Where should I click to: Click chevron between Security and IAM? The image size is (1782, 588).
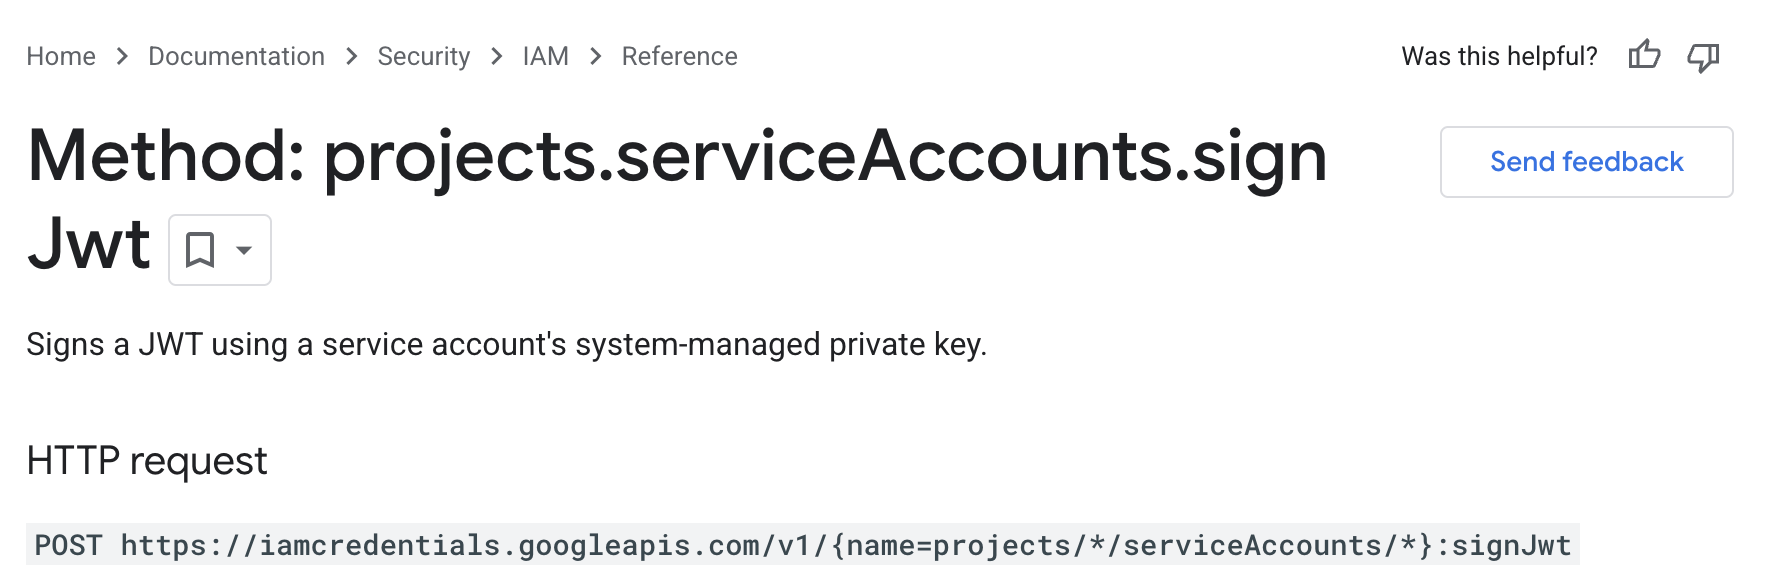pyautogui.click(x=496, y=56)
